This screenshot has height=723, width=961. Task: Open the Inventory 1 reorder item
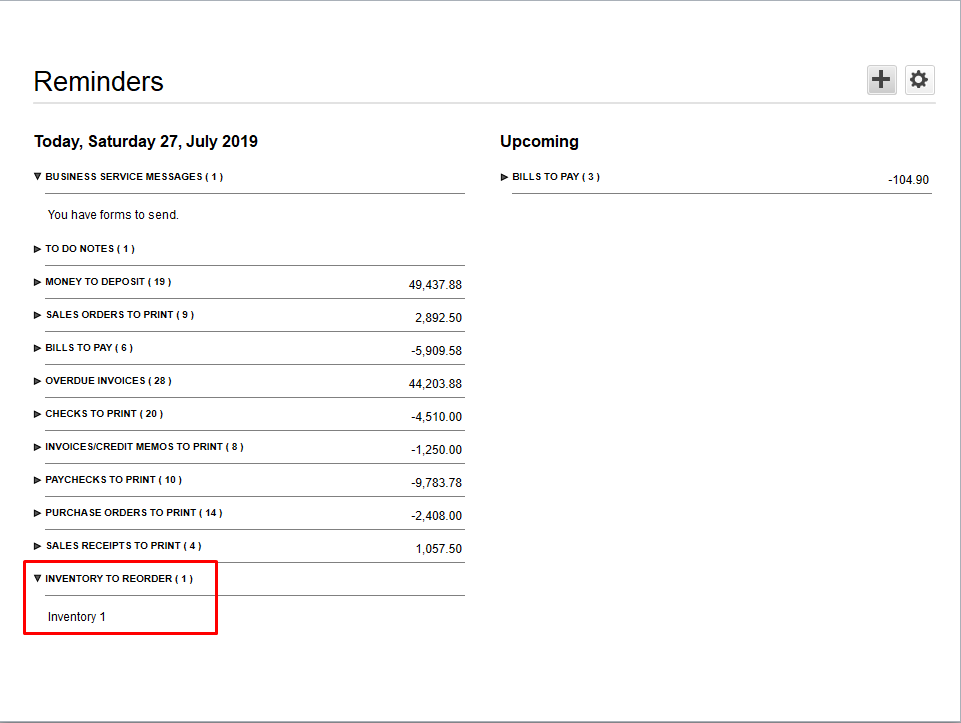[77, 616]
